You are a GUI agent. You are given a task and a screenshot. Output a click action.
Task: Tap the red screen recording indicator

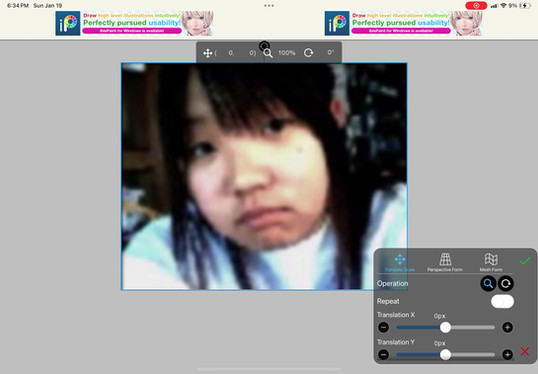coord(476,5)
